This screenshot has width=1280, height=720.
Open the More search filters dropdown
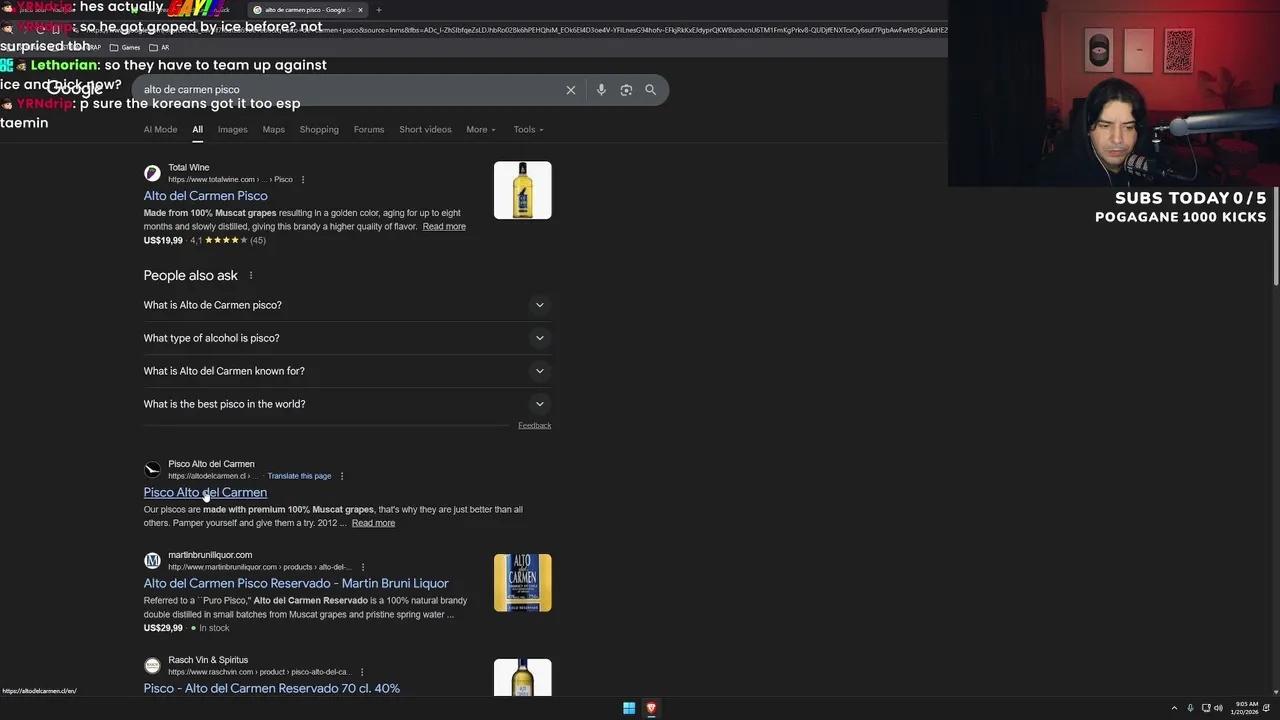pyautogui.click(x=480, y=129)
